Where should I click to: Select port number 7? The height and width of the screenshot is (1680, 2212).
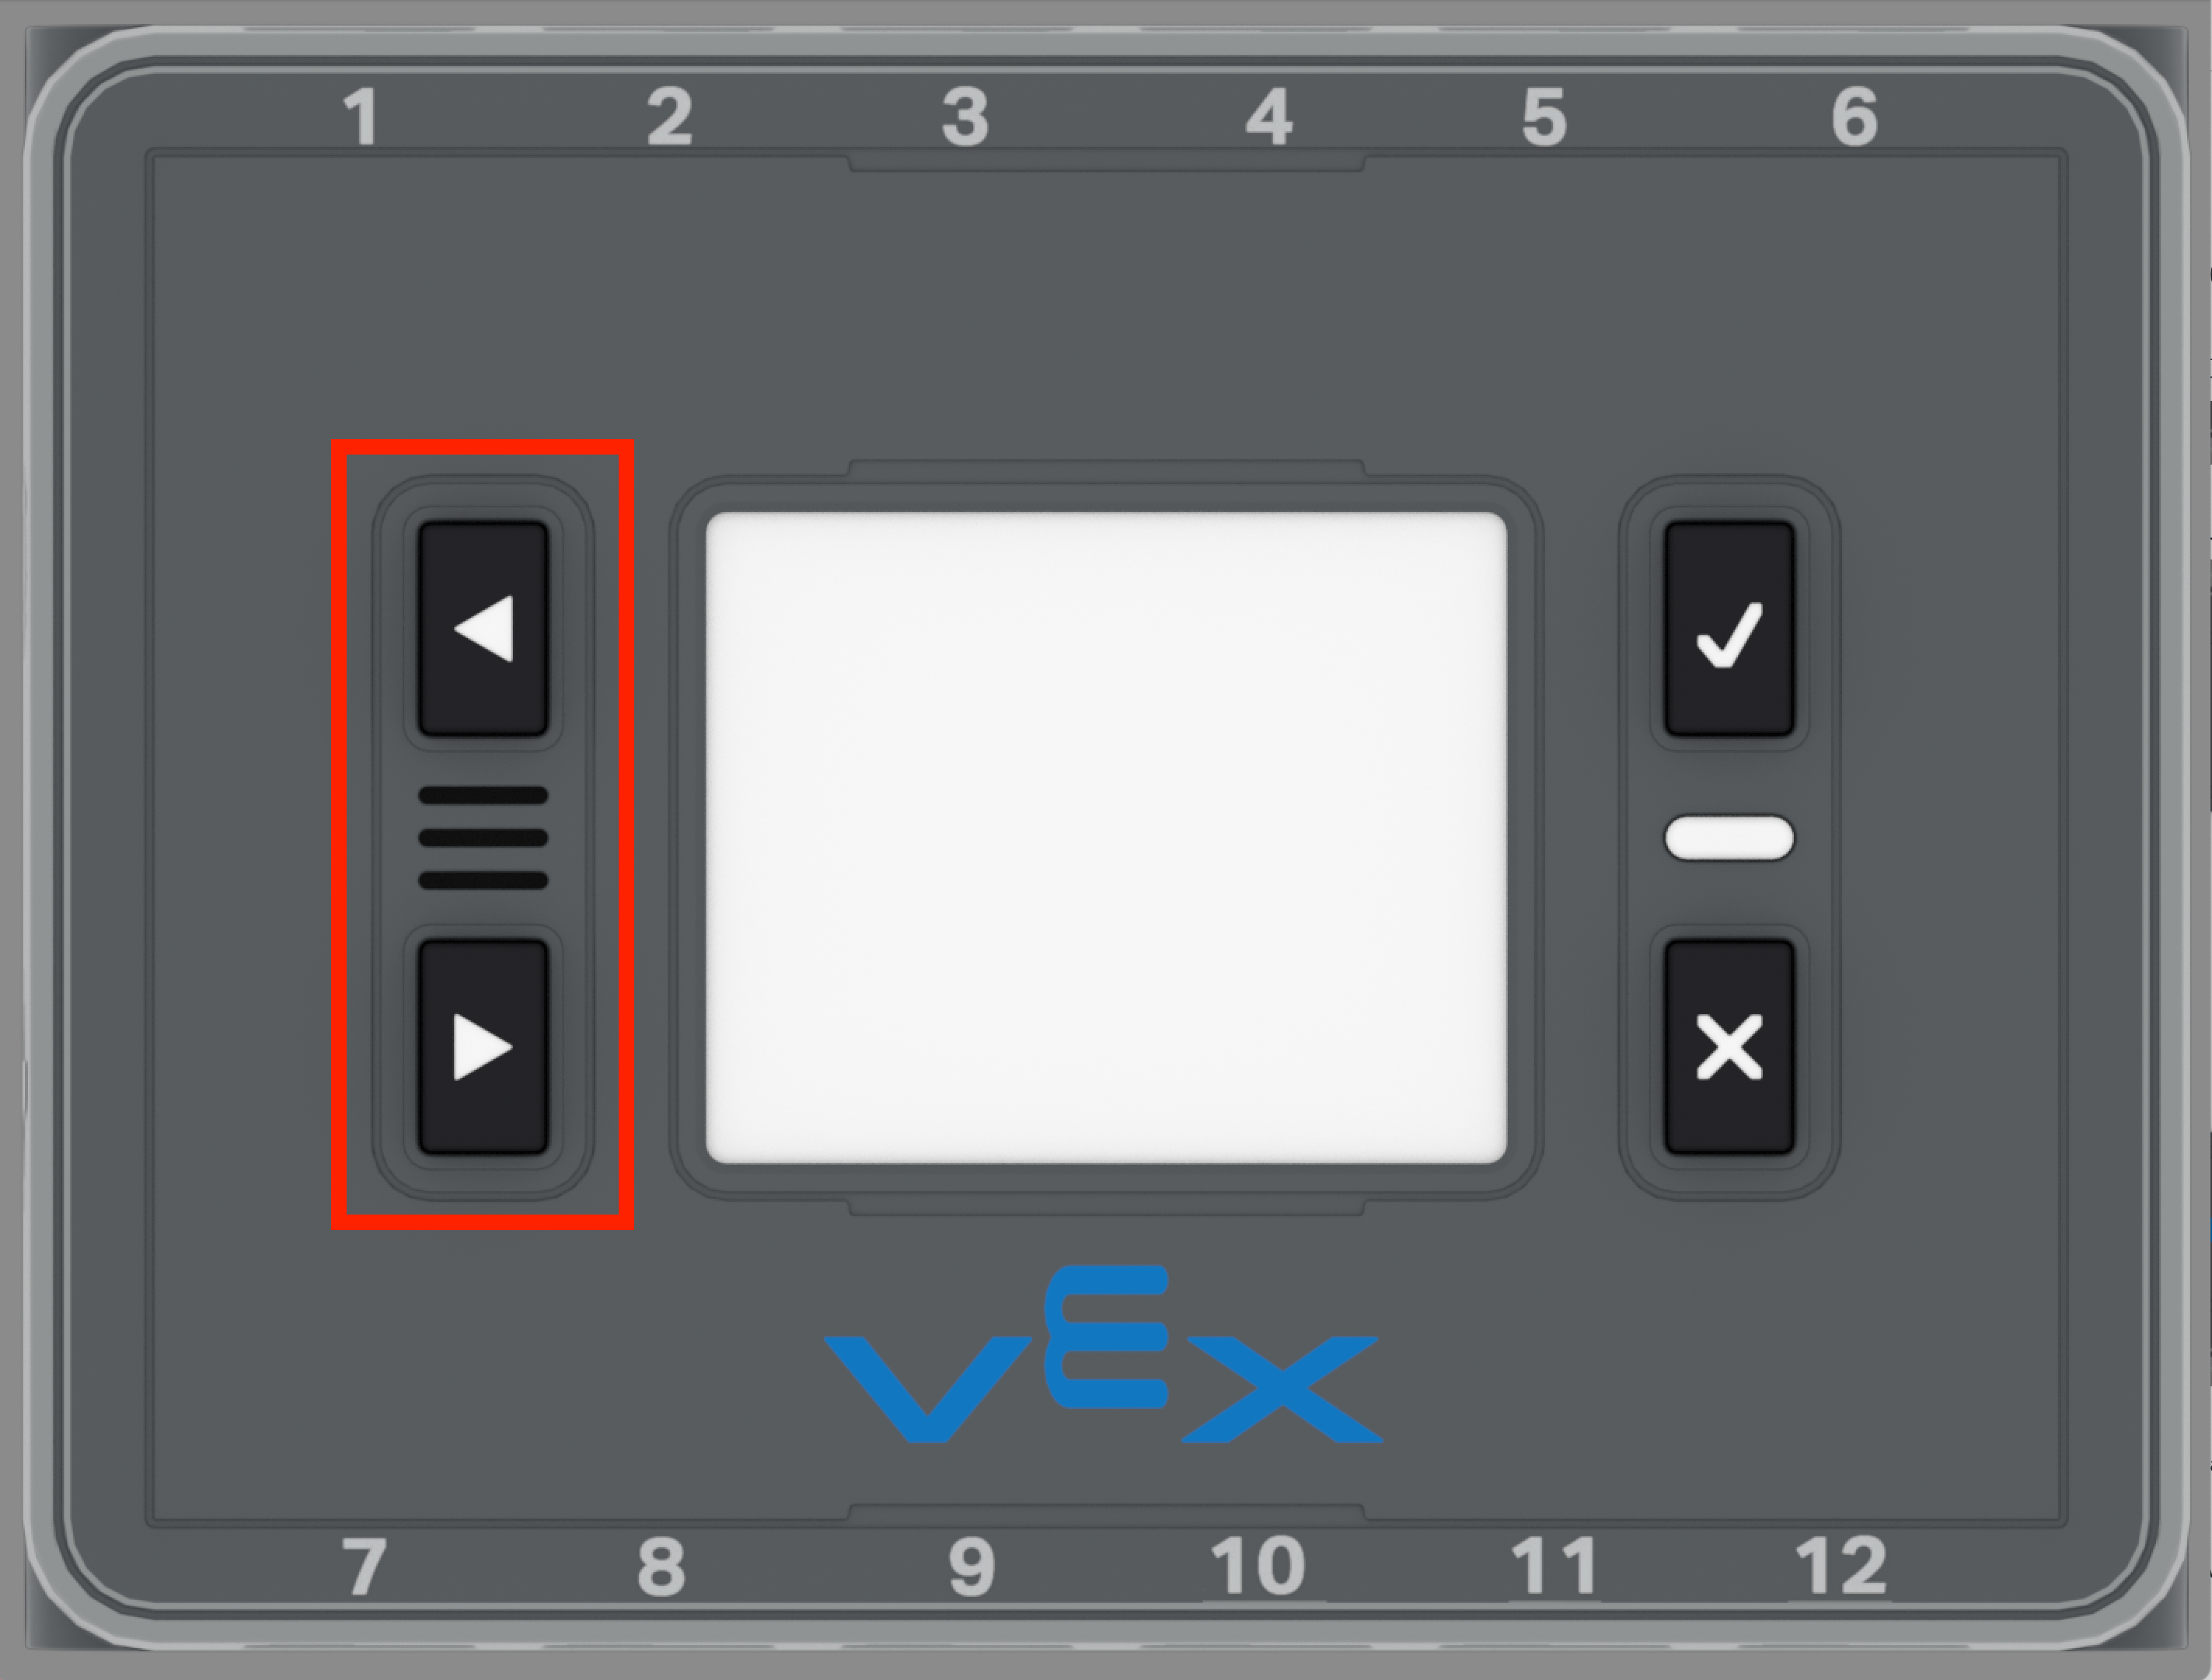pyautogui.click(x=364, y=1566)
